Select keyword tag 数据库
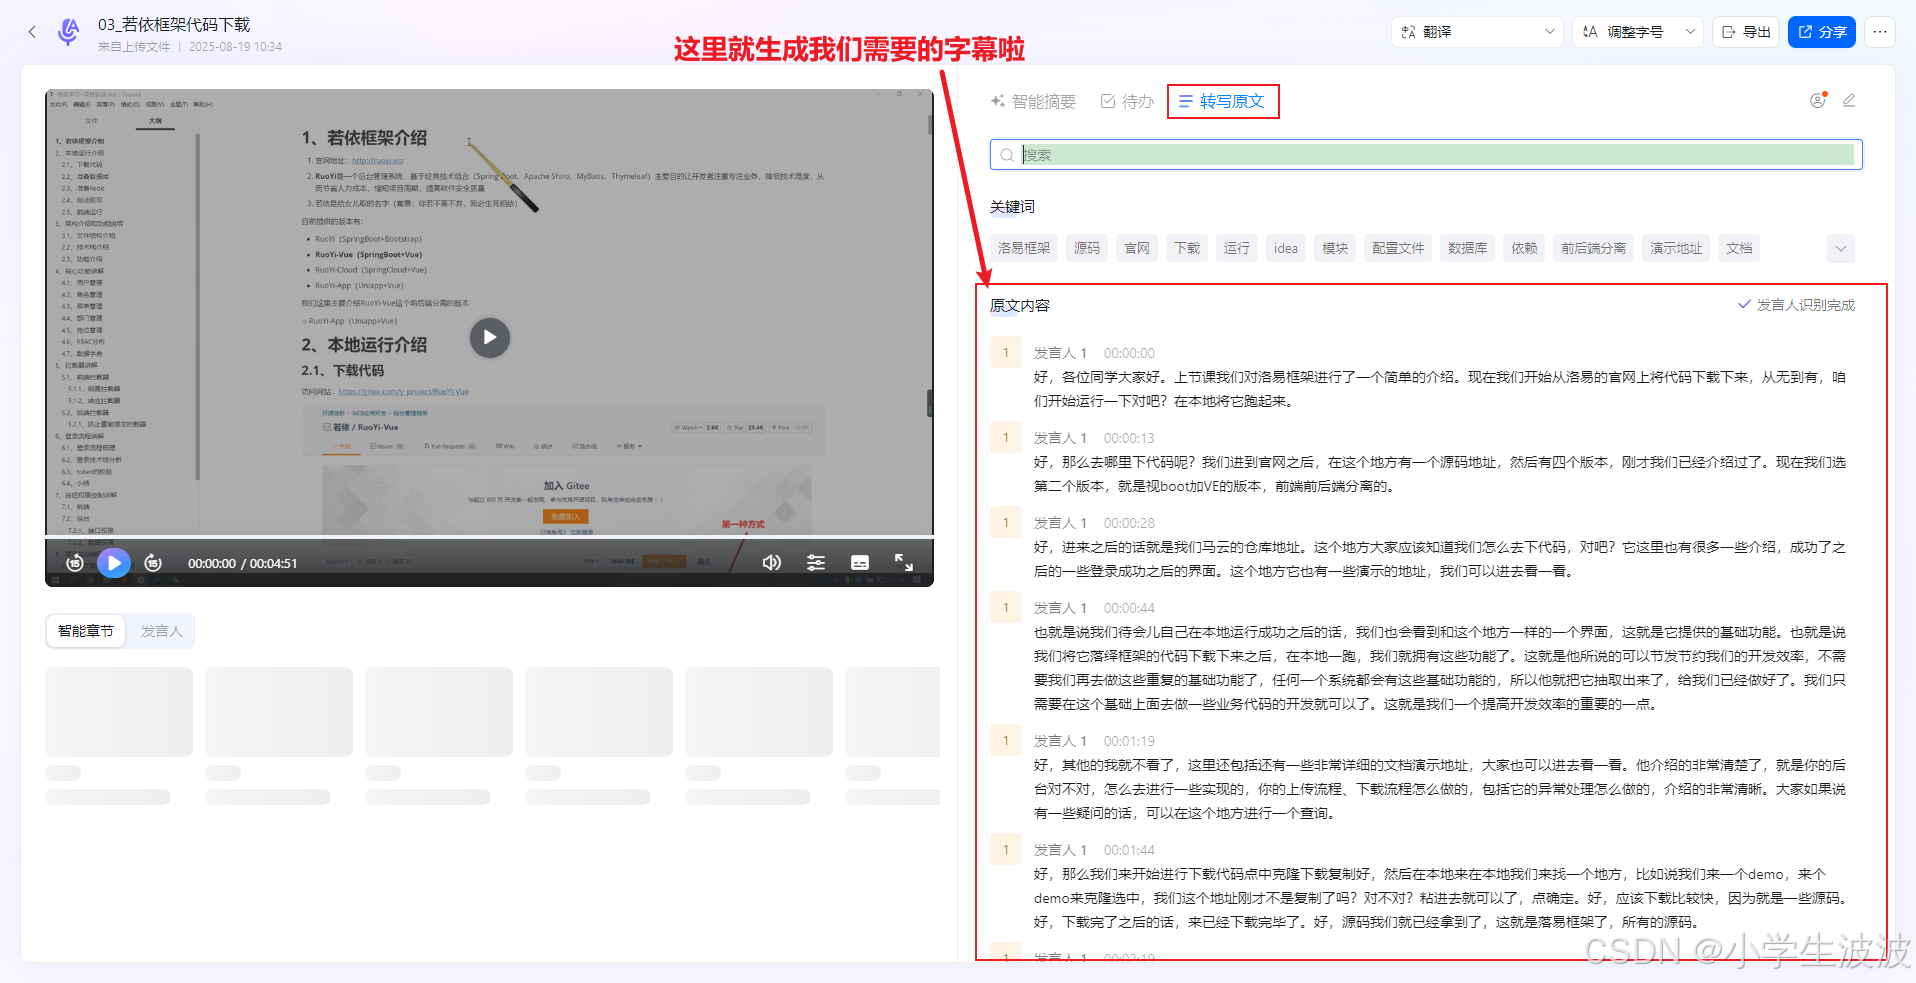 click(1467, 248)
